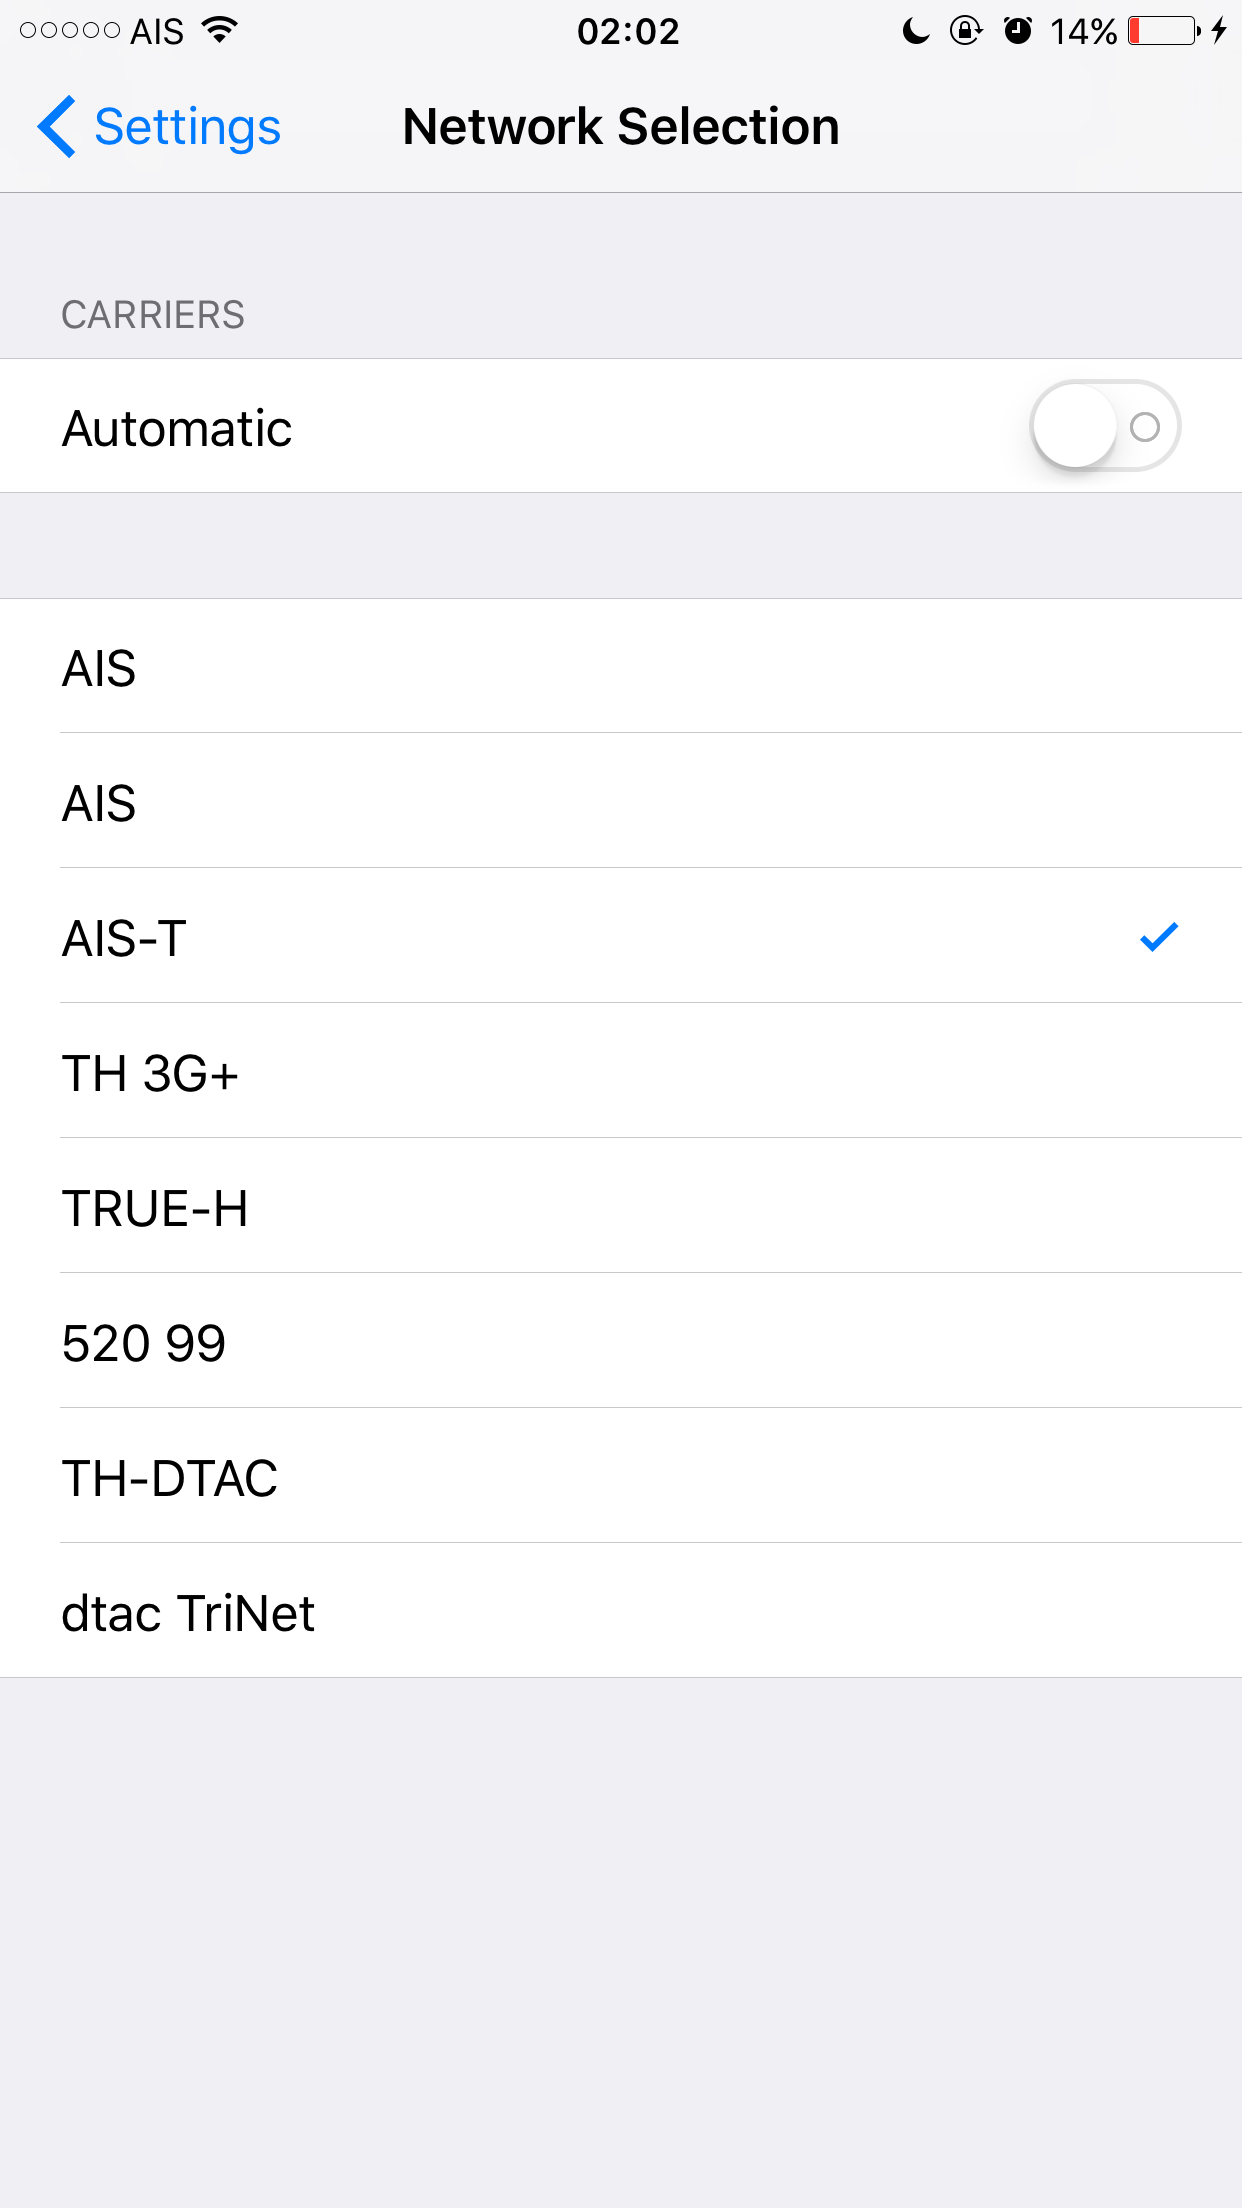Tap the blue back chevron icon

[57, 127]
